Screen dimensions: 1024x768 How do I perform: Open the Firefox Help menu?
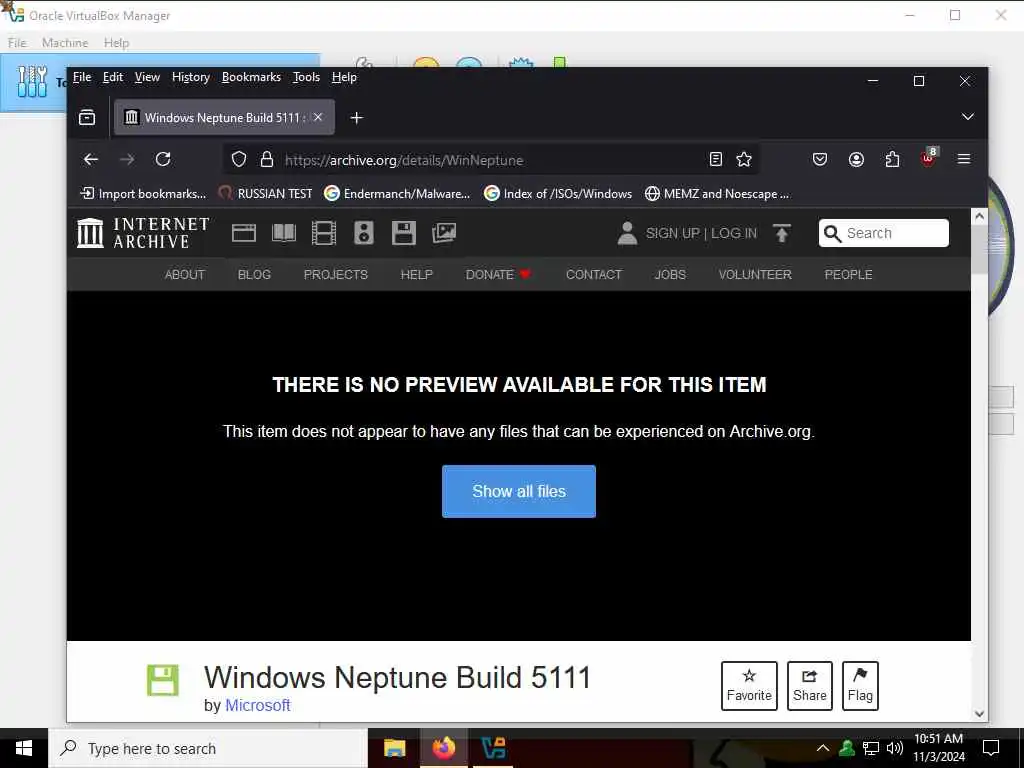[344, 77]
